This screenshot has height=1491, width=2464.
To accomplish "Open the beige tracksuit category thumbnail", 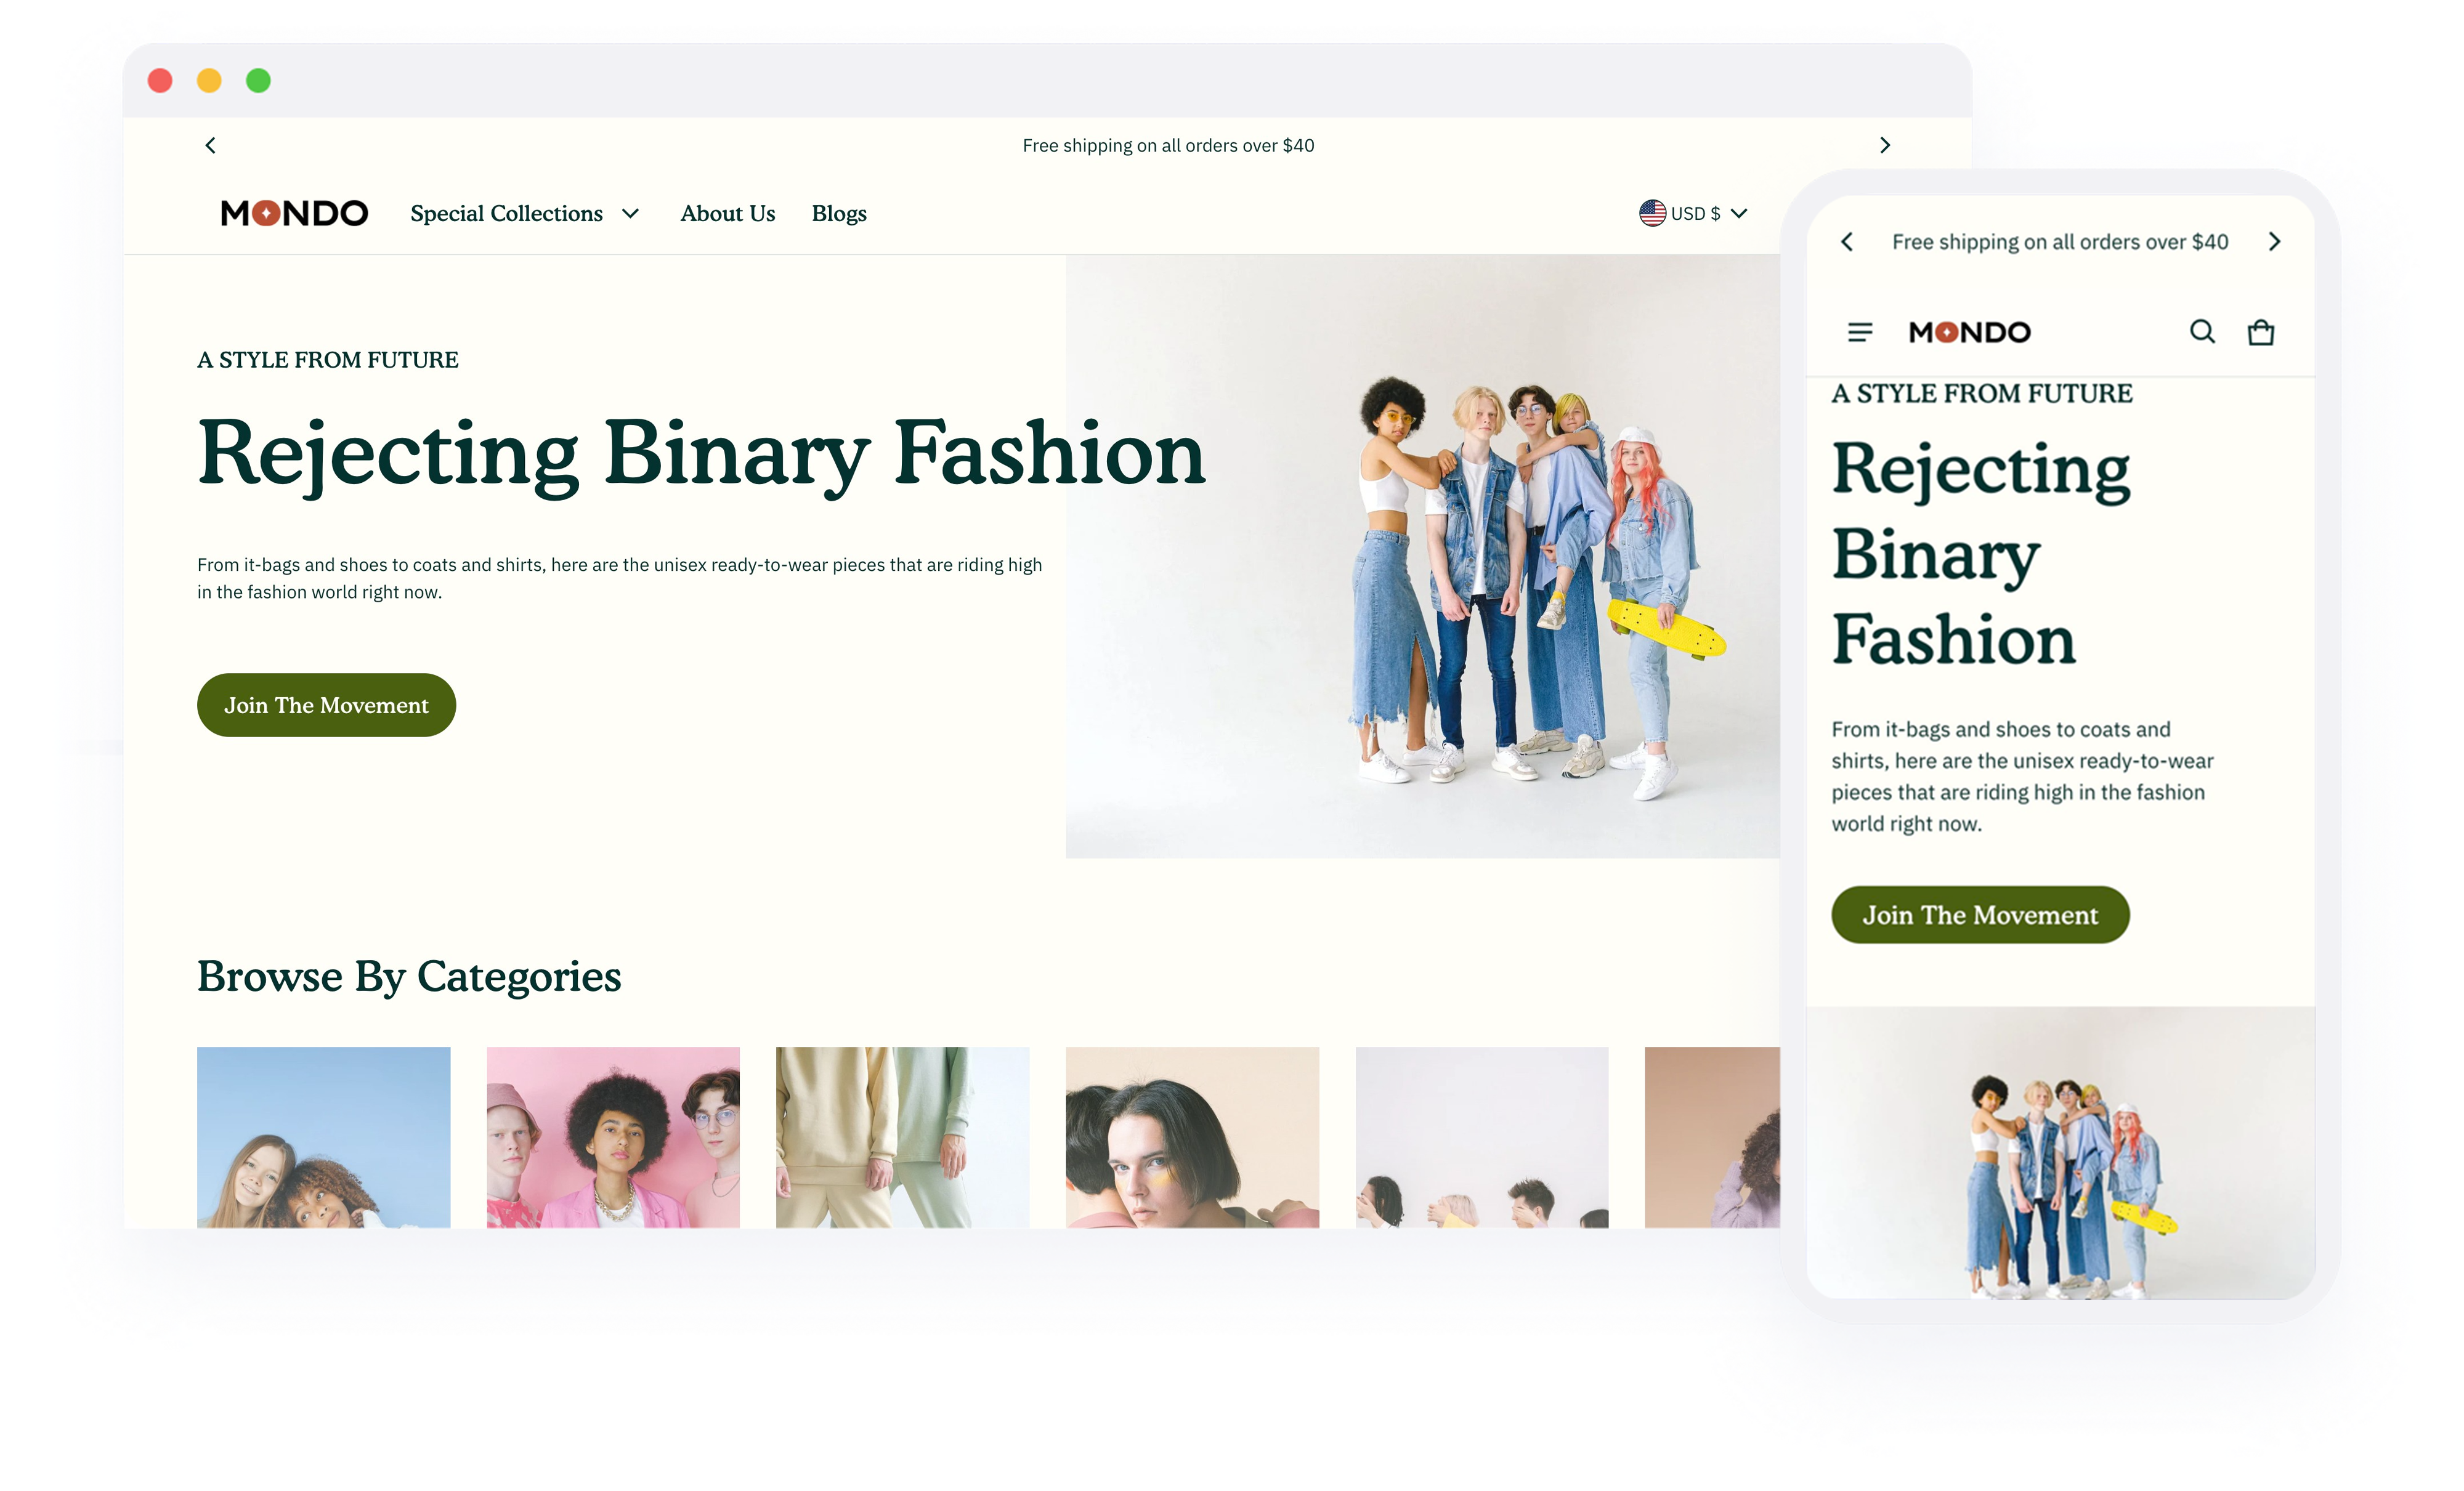I will coord(902,1137).
